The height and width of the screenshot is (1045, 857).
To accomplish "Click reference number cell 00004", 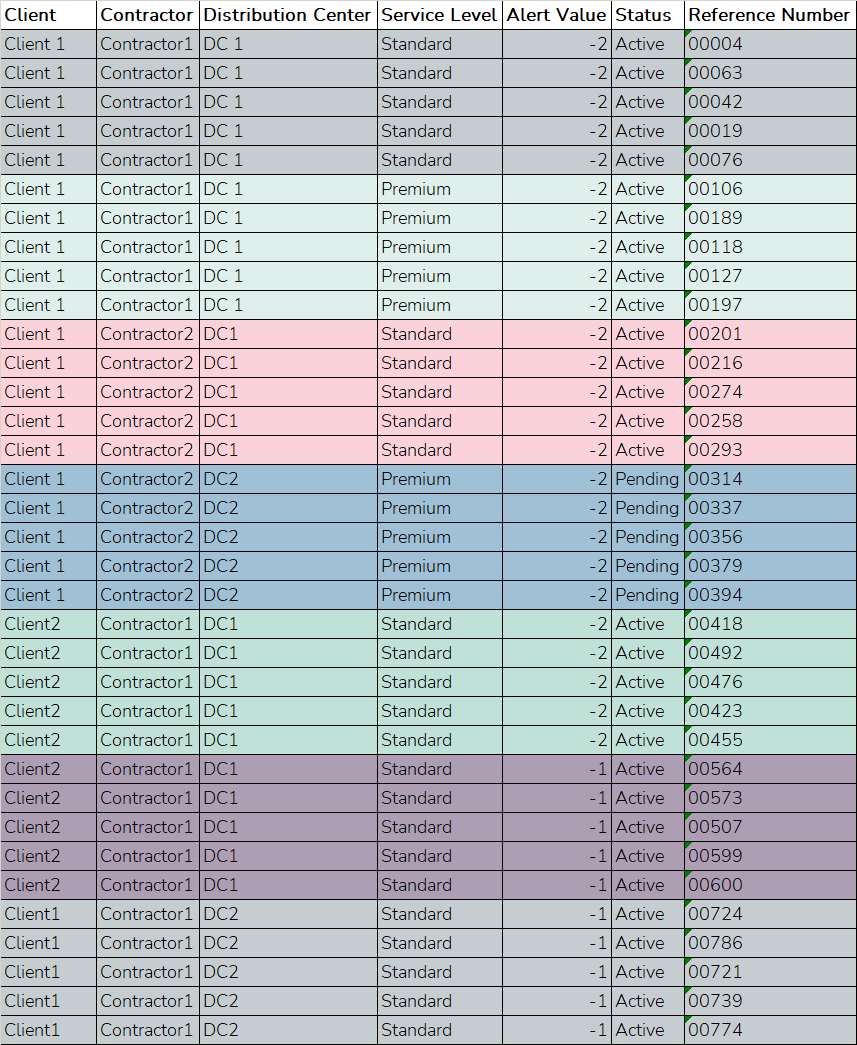I will 770,44.
